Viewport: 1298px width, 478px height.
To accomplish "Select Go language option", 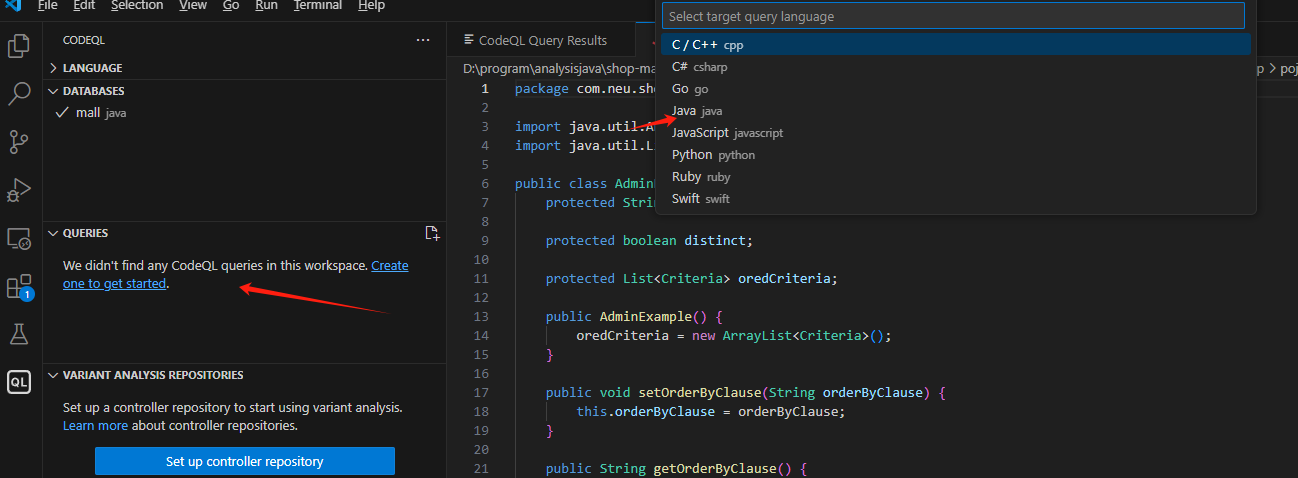I will click(955, 89).
